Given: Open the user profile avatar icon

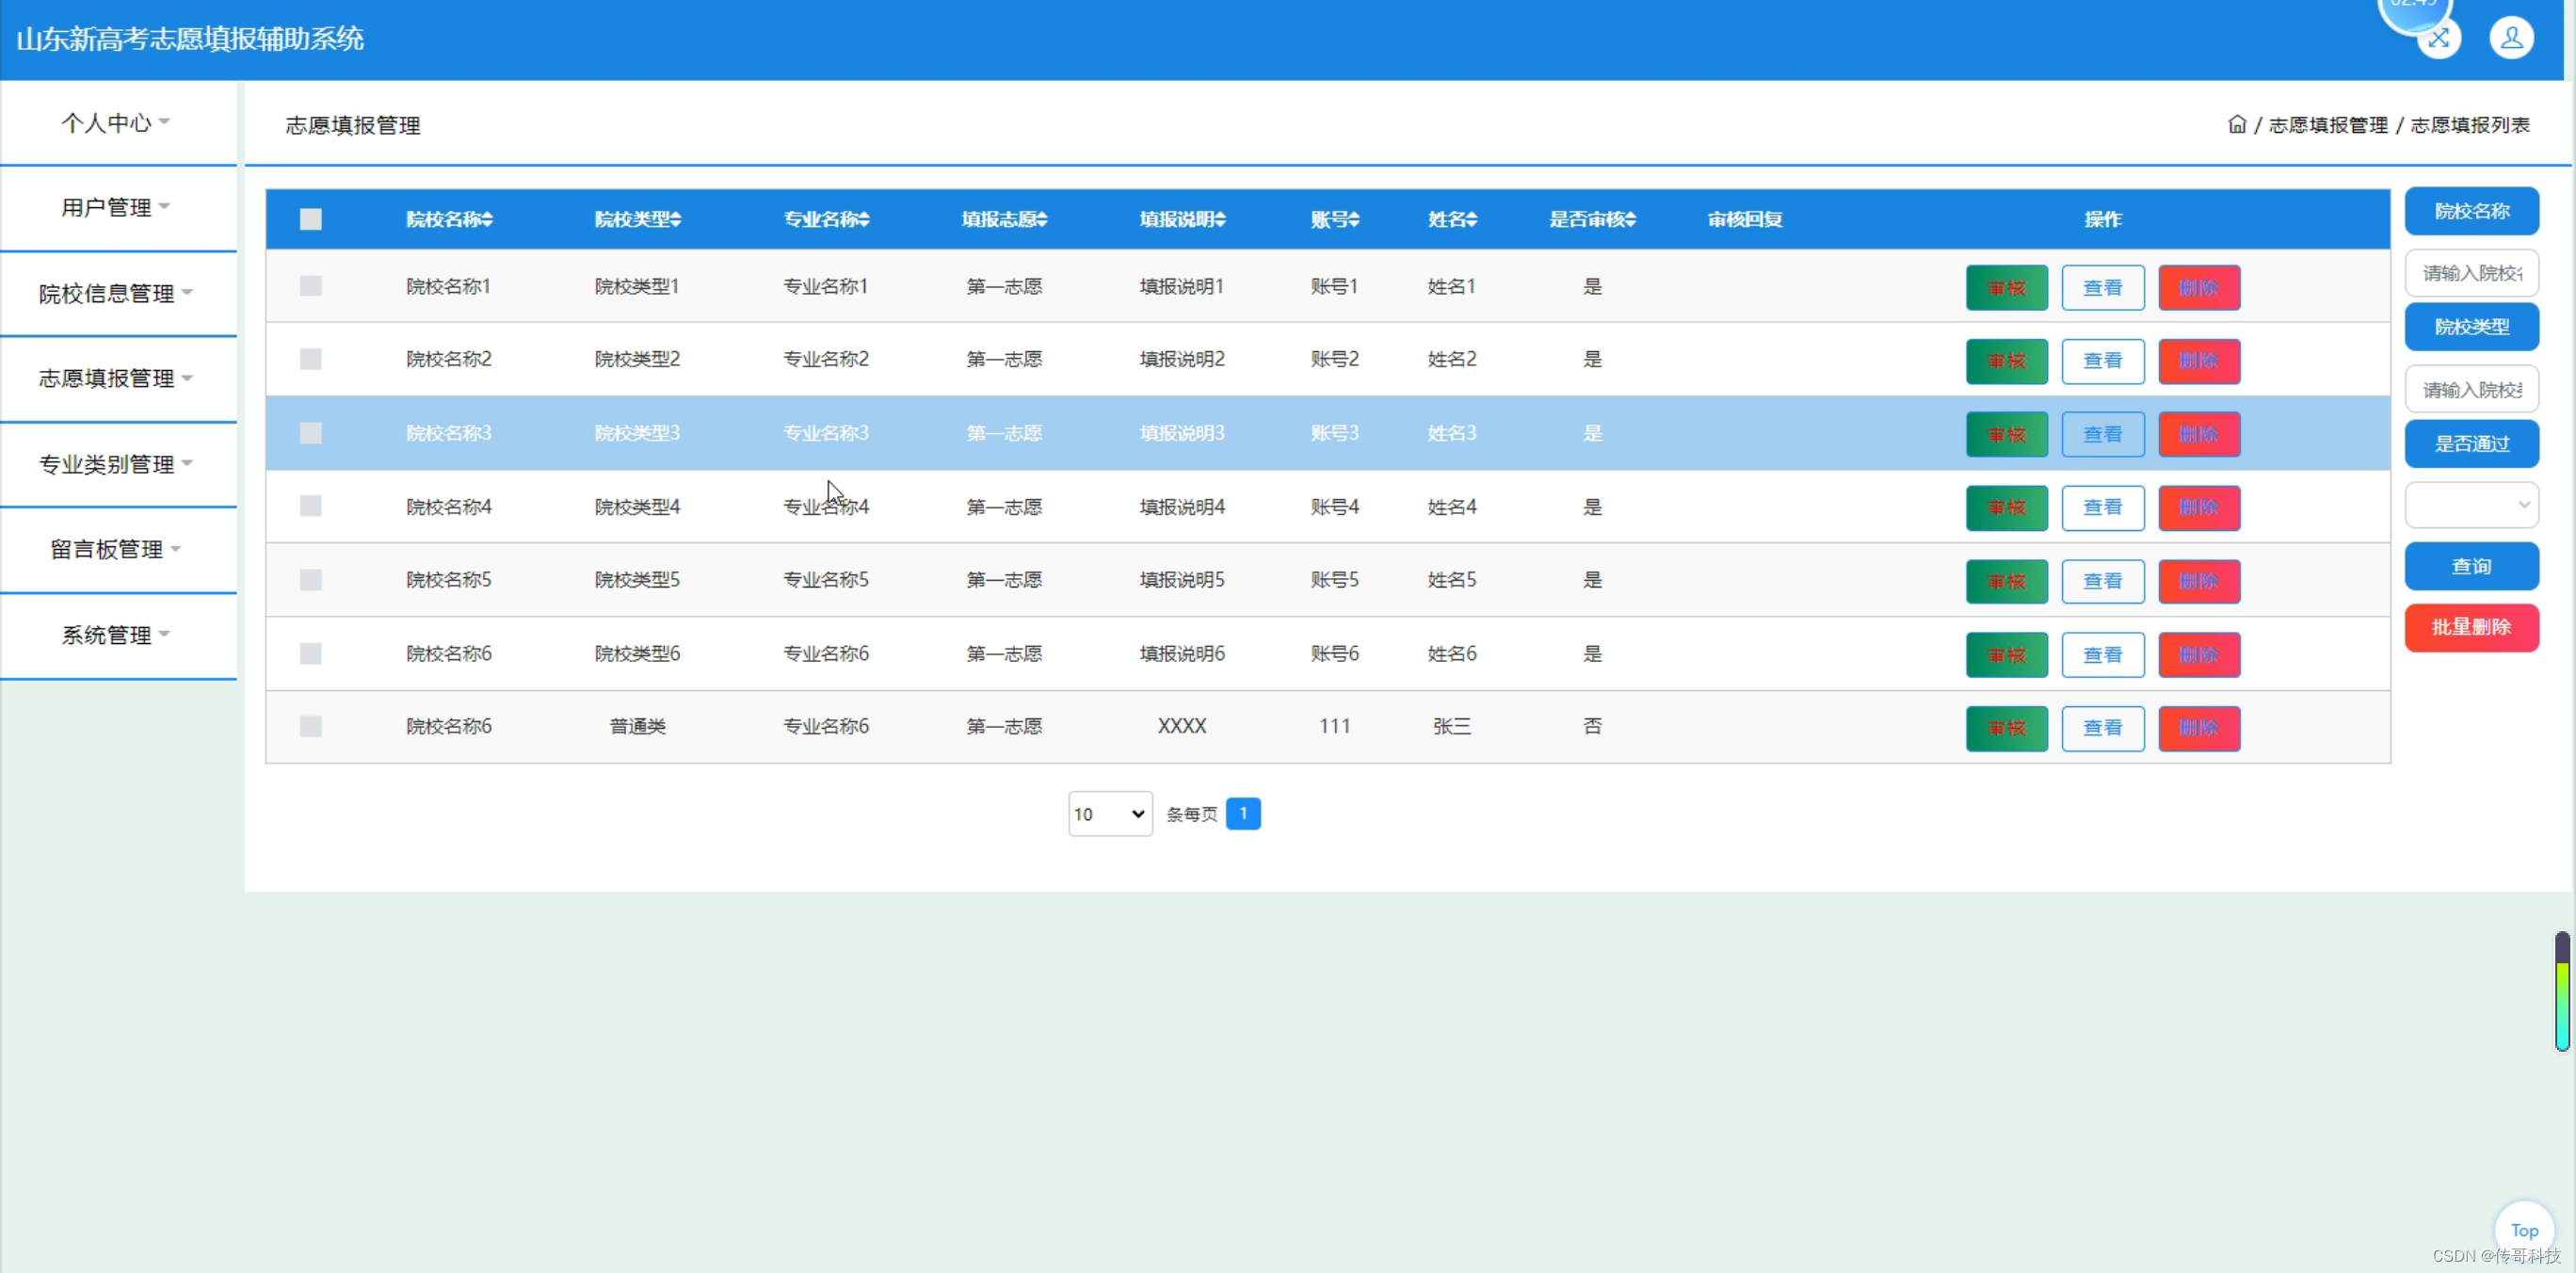Looking at the screenshot, I should coord(2510,39).
